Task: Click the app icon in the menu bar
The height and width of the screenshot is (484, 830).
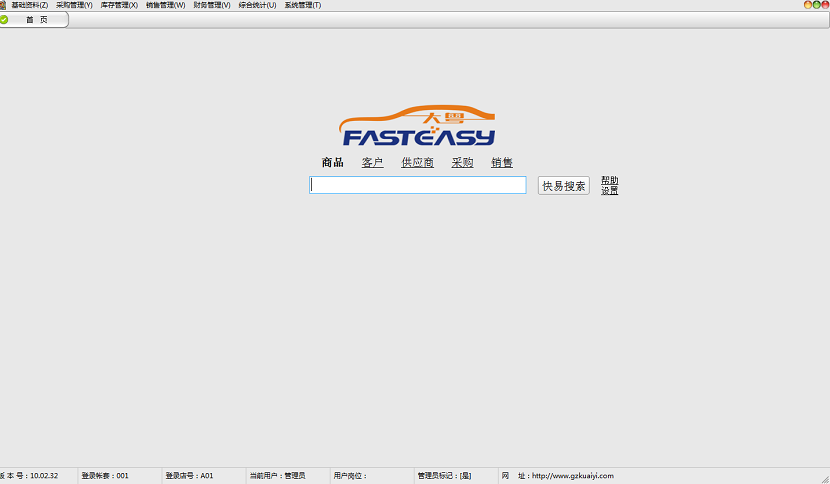Action: 3,5
